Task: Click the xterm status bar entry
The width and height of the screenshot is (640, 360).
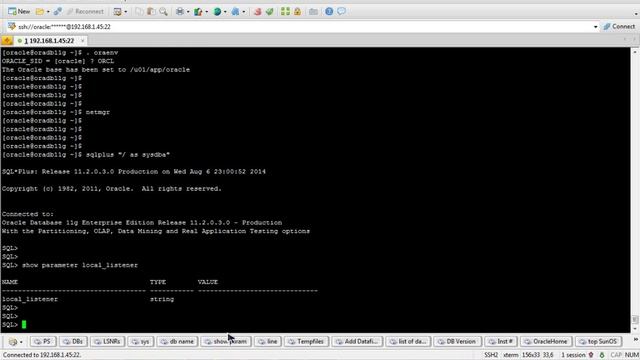Action: (x=510, y=355)
